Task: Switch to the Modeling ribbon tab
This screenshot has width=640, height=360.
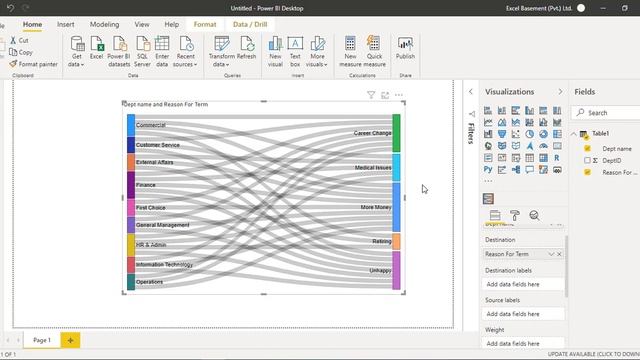Action: tap(104, 24)
